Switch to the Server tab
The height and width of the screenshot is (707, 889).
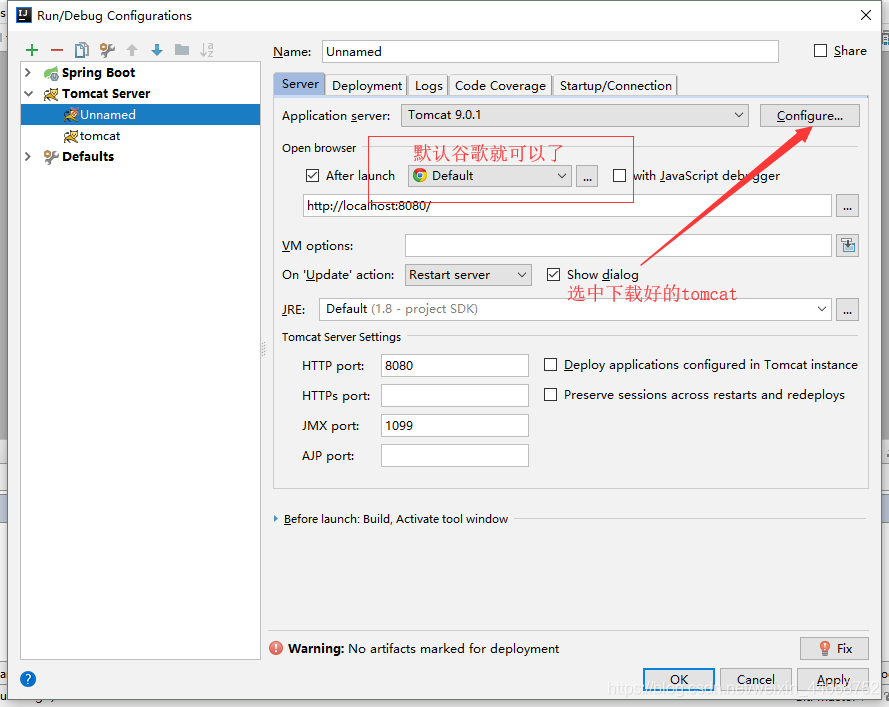[299, 84]
